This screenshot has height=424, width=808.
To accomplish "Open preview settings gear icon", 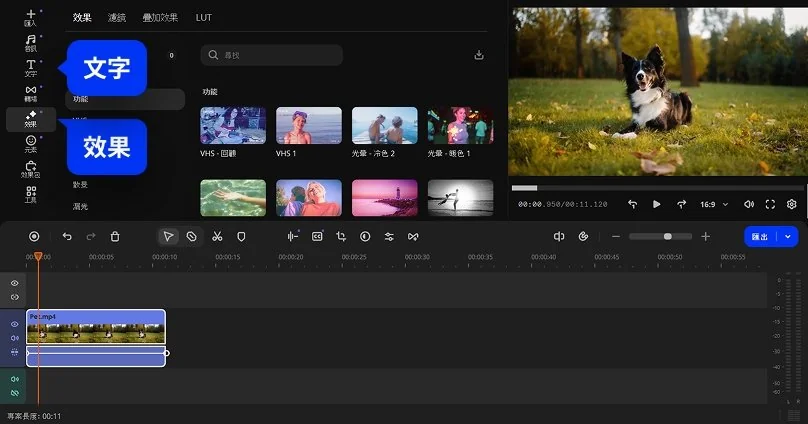I will click(791, 204).
